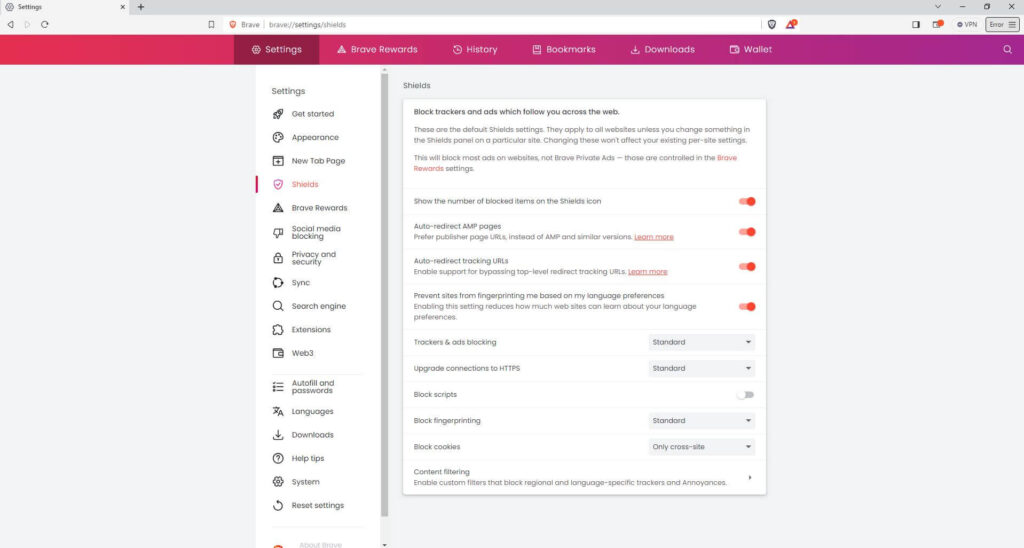Go back with the back arrow
1024x548 pixels.
(10, 24)
